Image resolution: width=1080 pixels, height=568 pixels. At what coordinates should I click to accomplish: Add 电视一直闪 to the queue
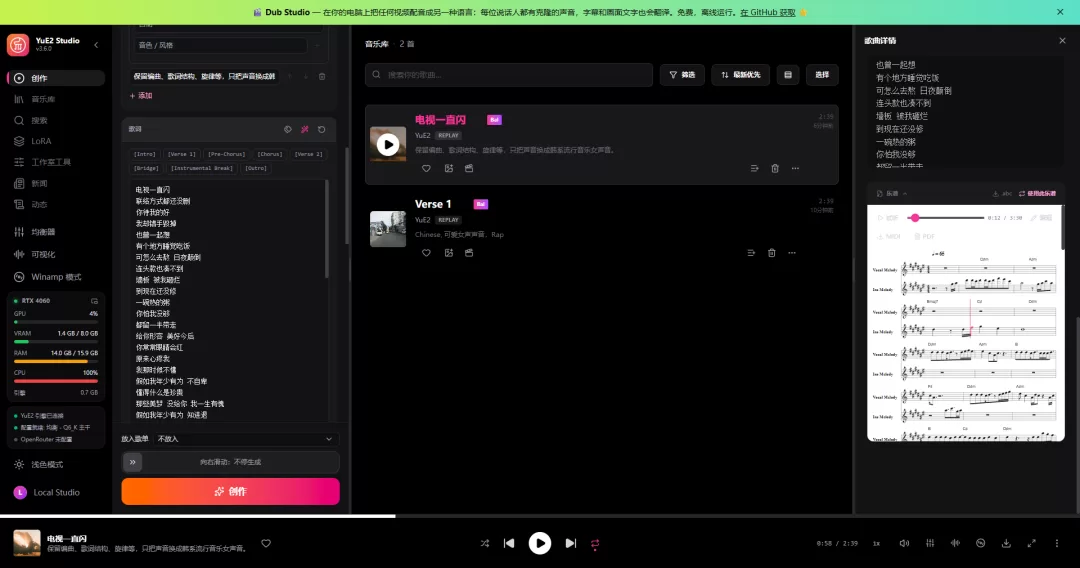click(754, 168)
